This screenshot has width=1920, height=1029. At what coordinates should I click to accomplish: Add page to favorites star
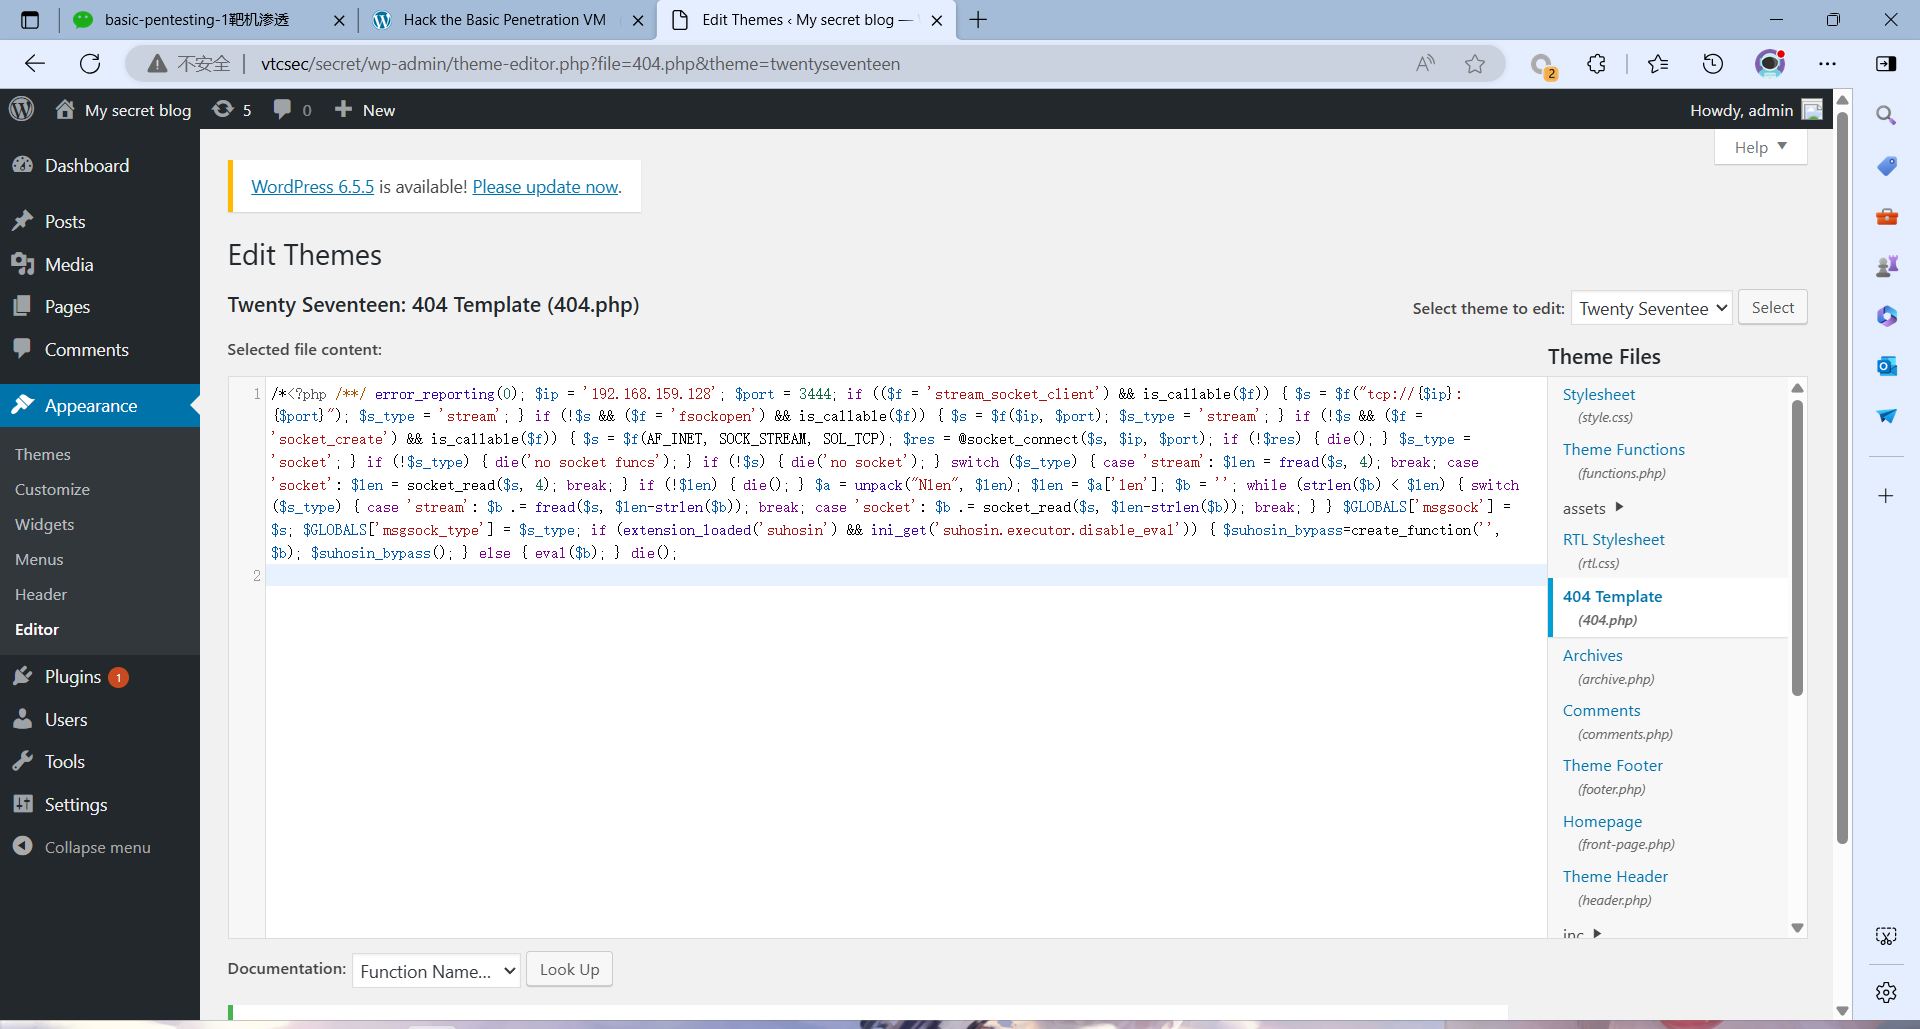1475,64
